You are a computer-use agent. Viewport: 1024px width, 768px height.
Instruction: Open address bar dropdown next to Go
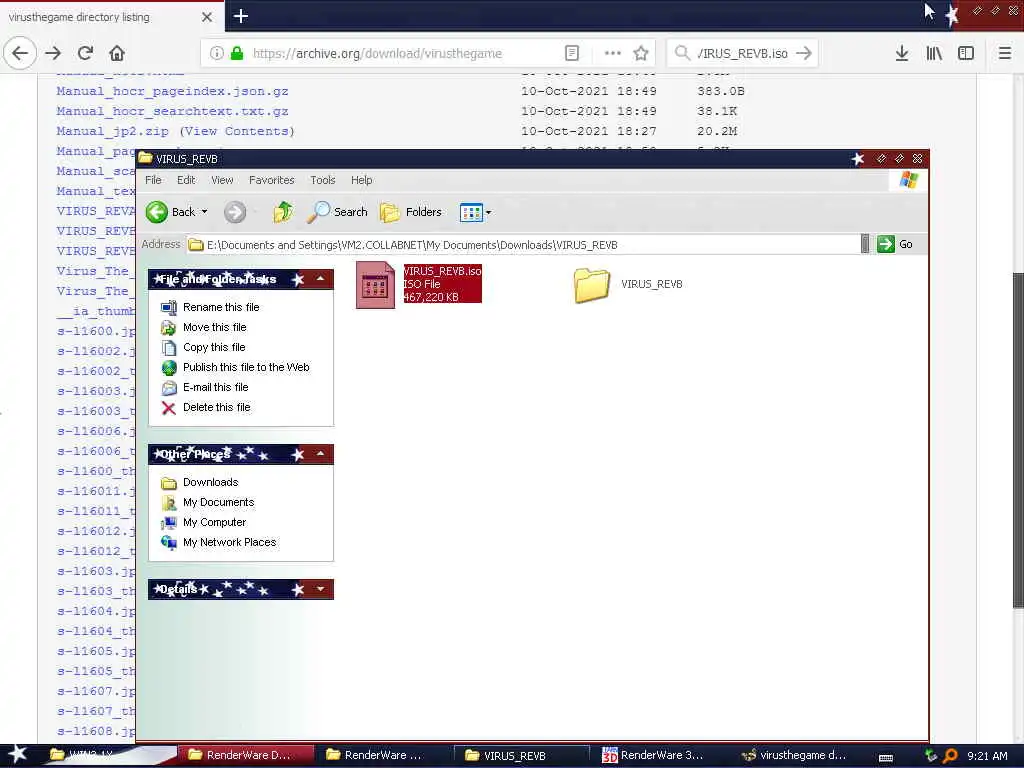tap(865, 244)
